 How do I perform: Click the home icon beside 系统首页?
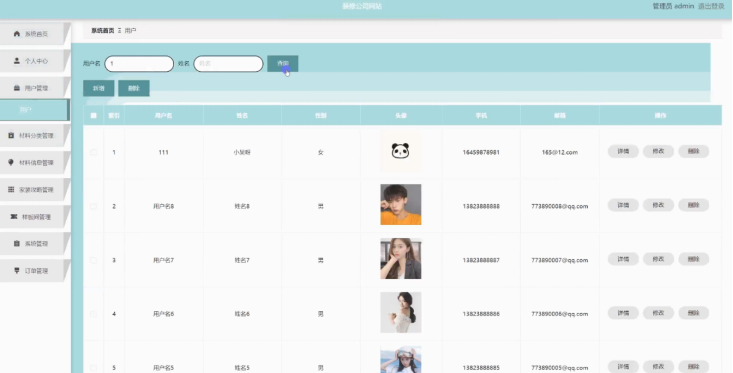click(17, 34)
